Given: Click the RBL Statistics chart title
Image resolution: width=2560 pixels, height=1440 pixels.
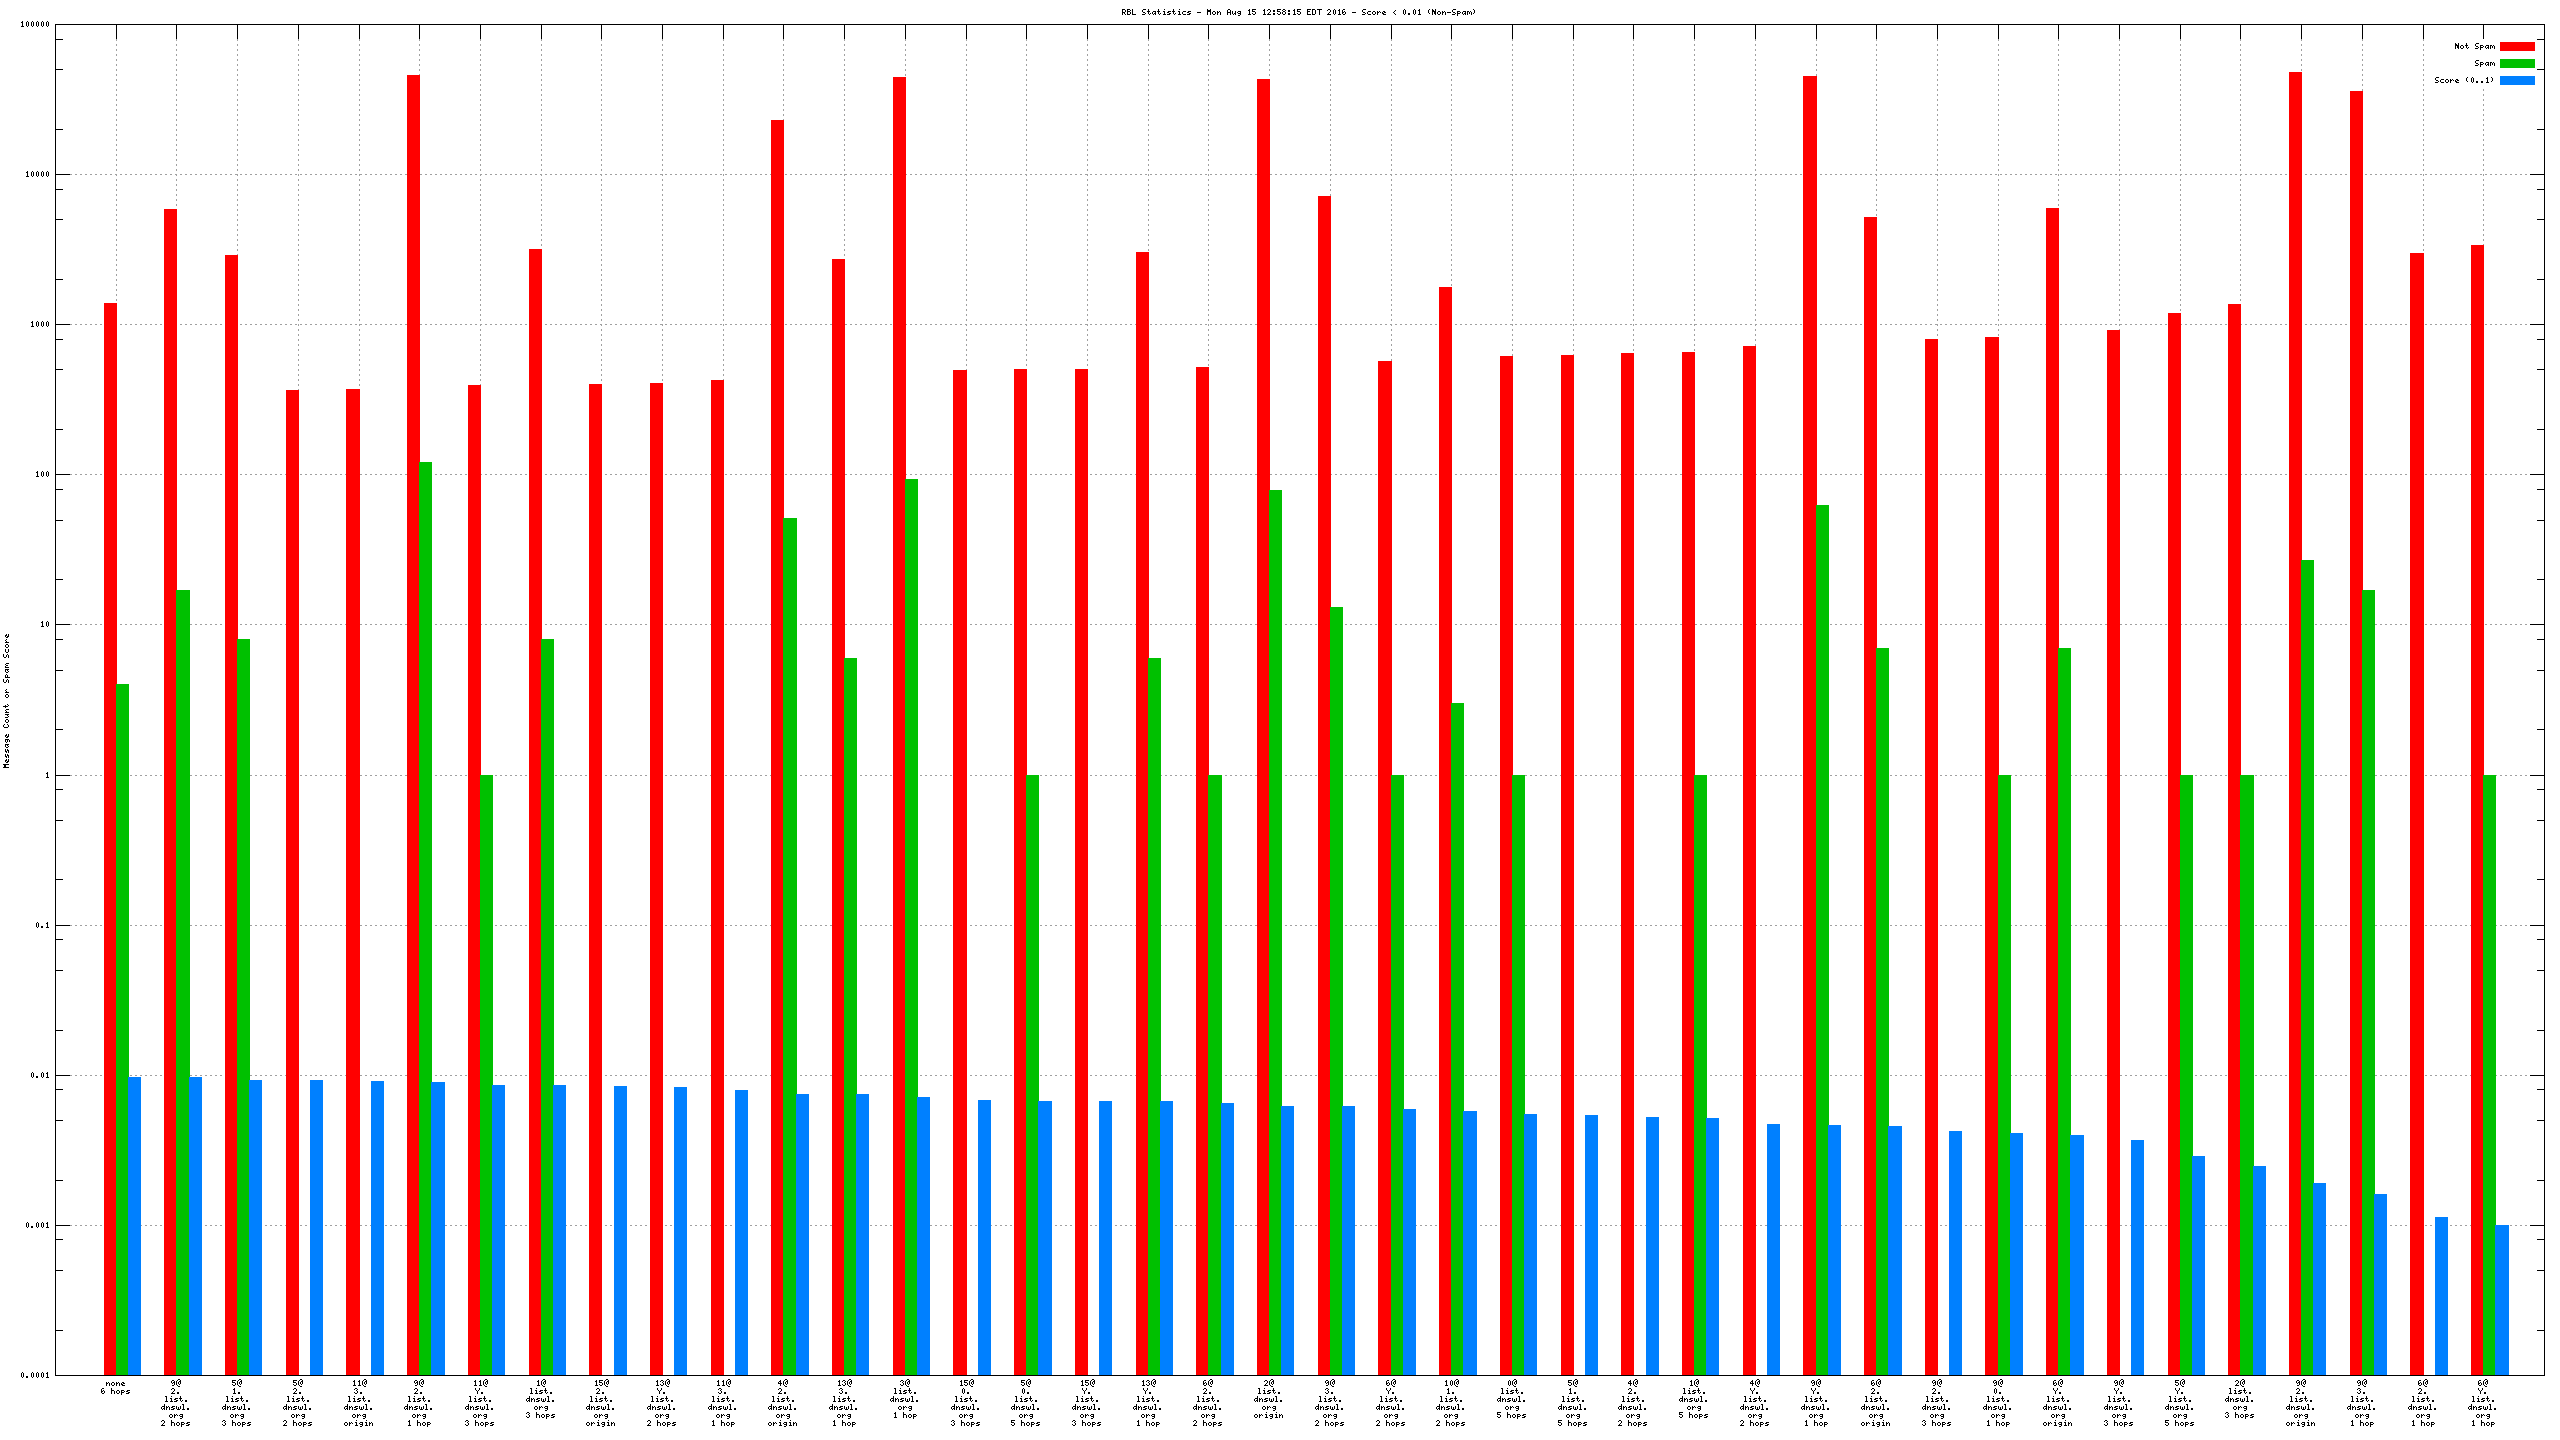Looking at the screenshot, I should (1298, 12).
